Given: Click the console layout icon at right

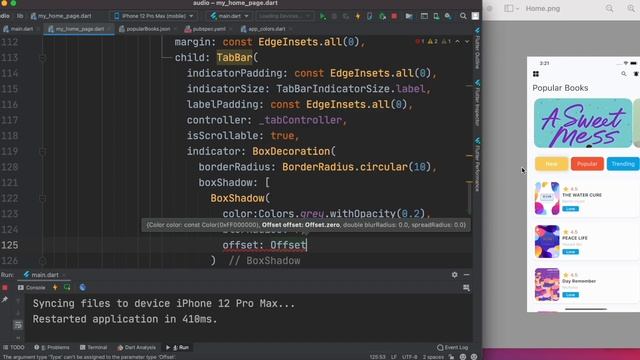Looking at the screenshot, I should (466, 288).
